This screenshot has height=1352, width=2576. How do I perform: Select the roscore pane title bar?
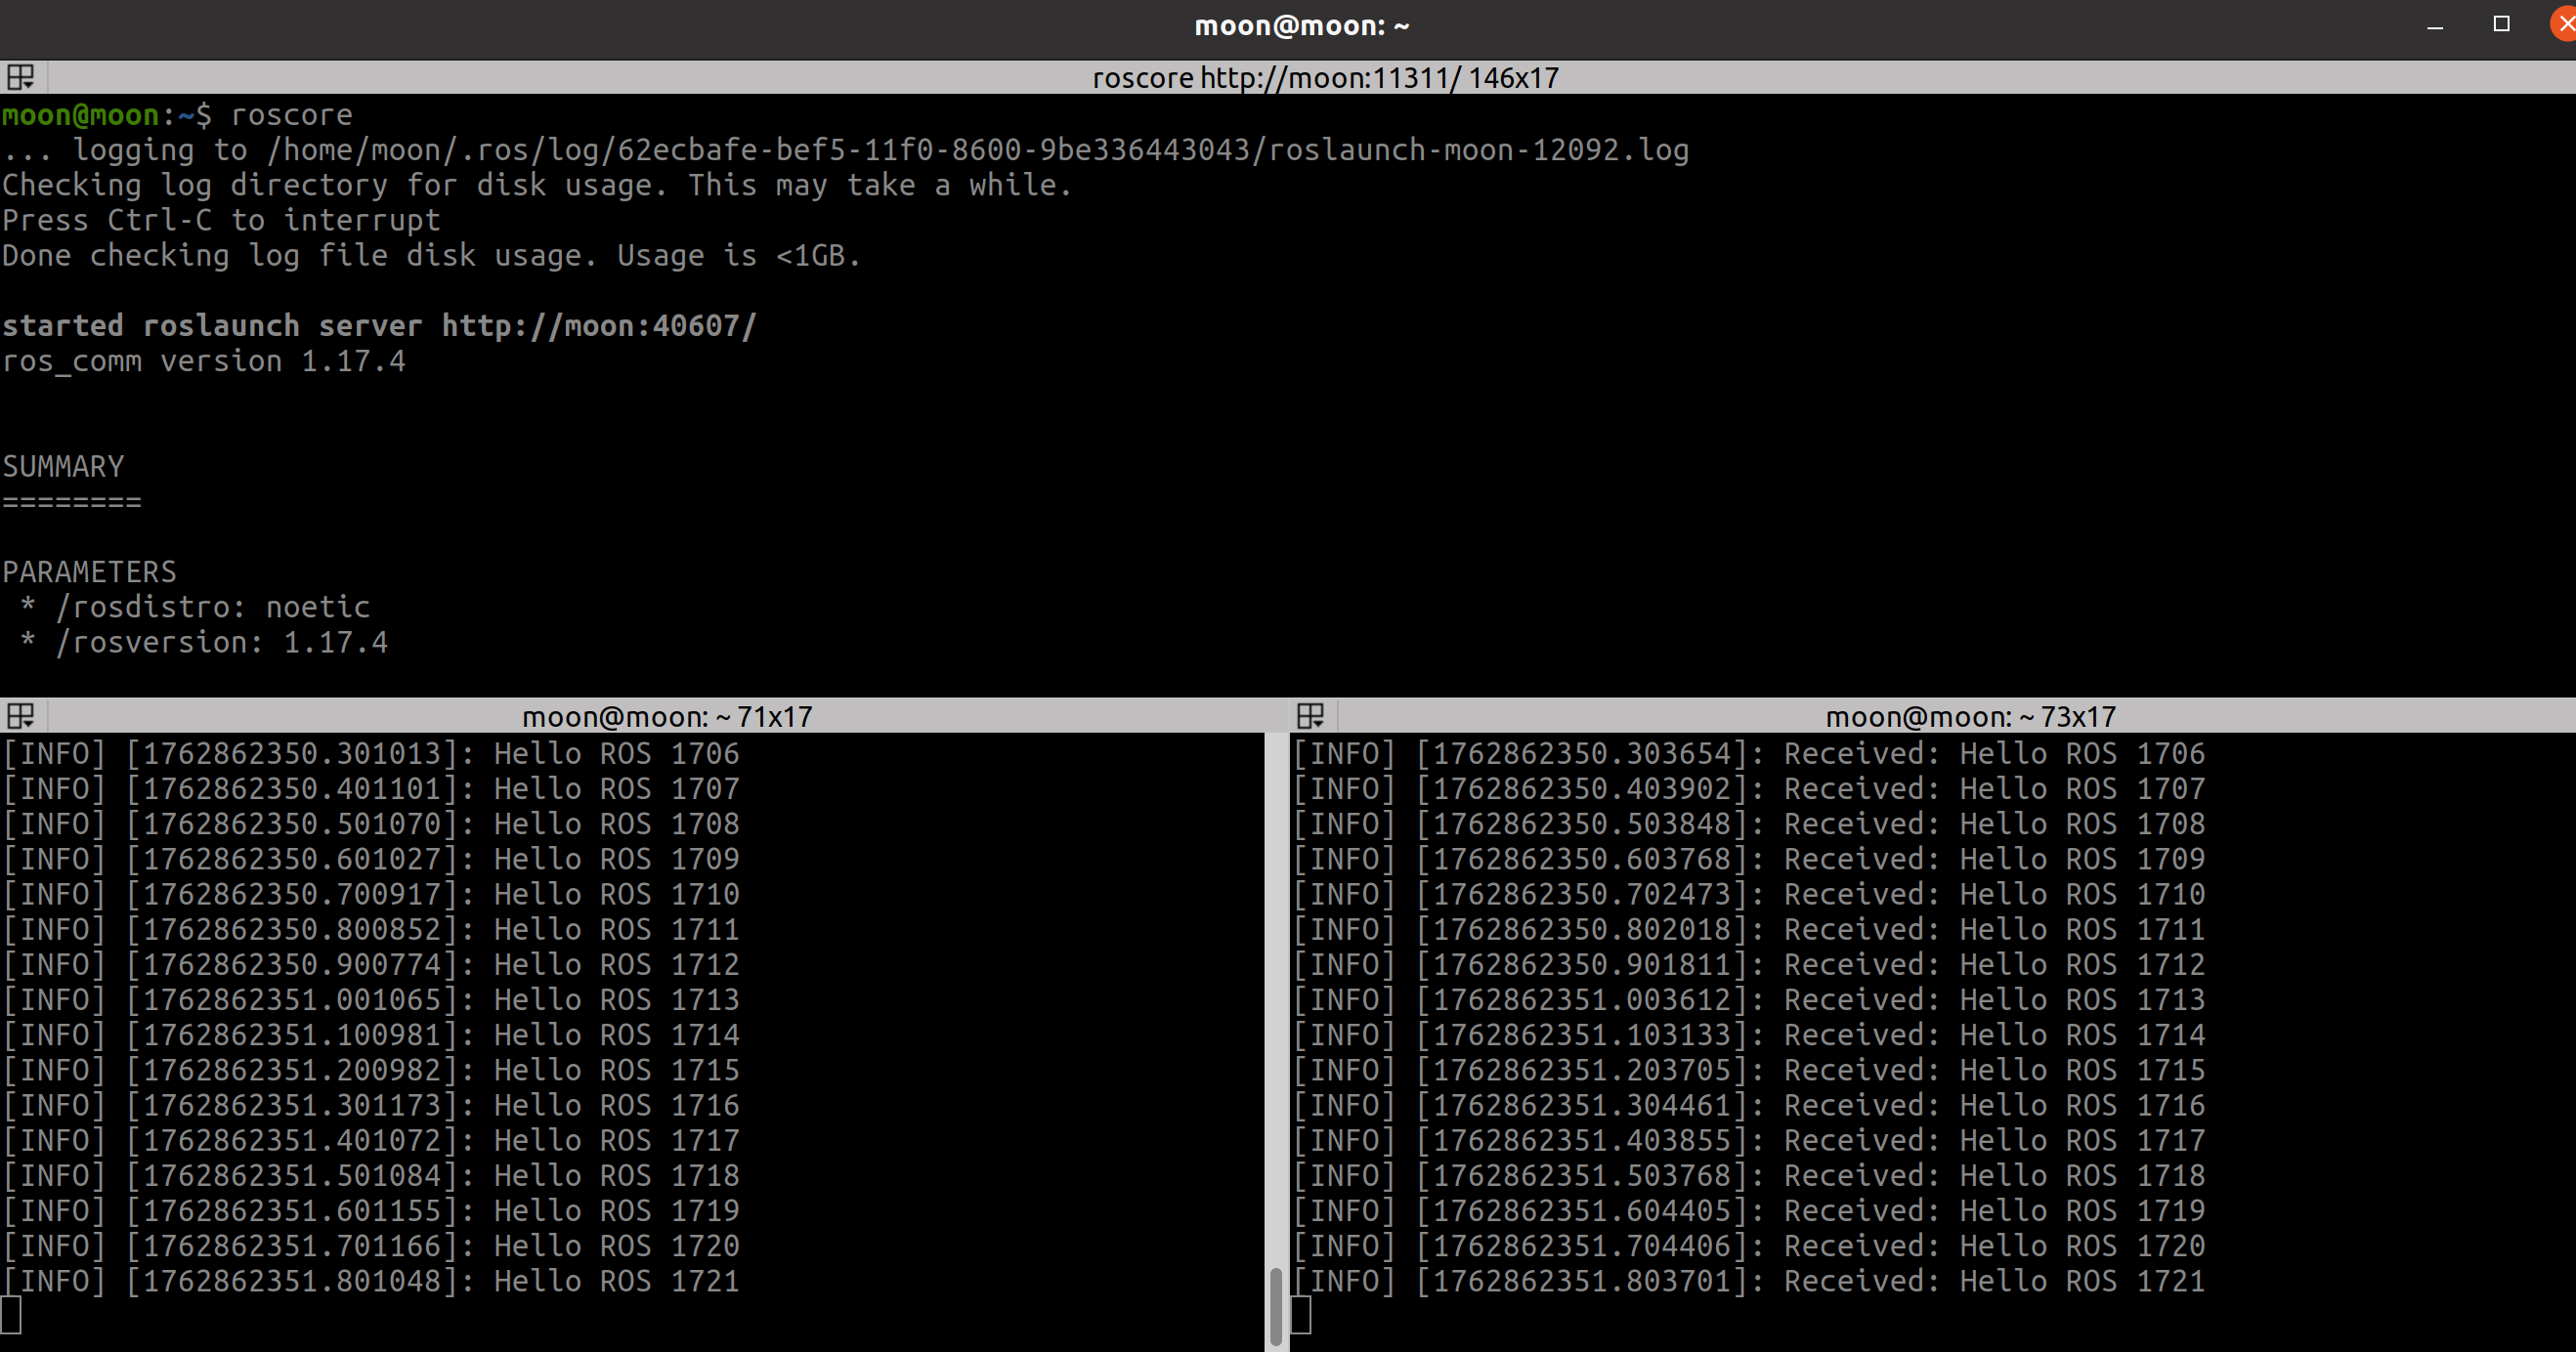click(1324, 78)
